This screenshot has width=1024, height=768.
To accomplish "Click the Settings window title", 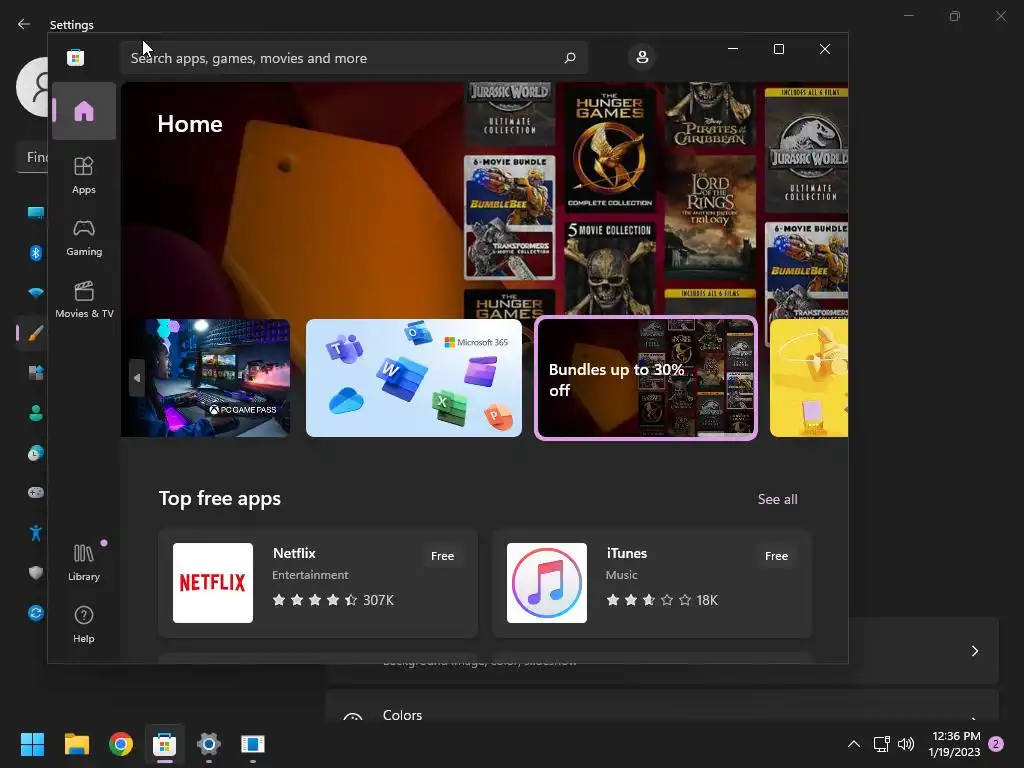I will 72,25.
